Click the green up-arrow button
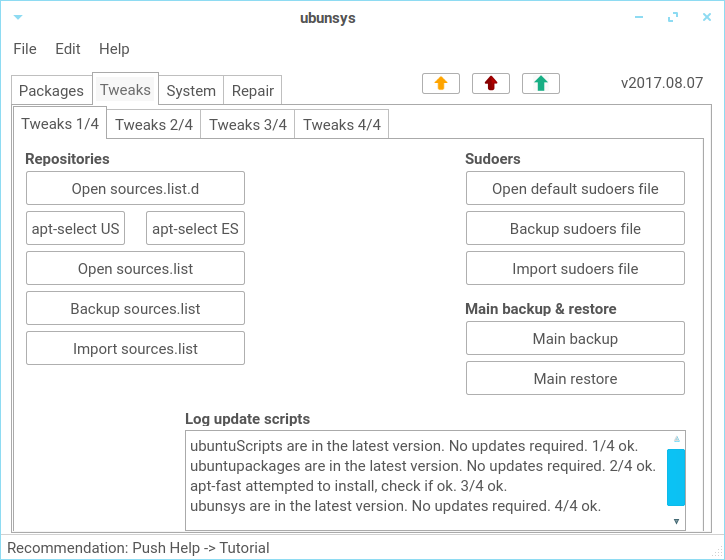The width and height of the screenshot is (725, 560). 541,84
